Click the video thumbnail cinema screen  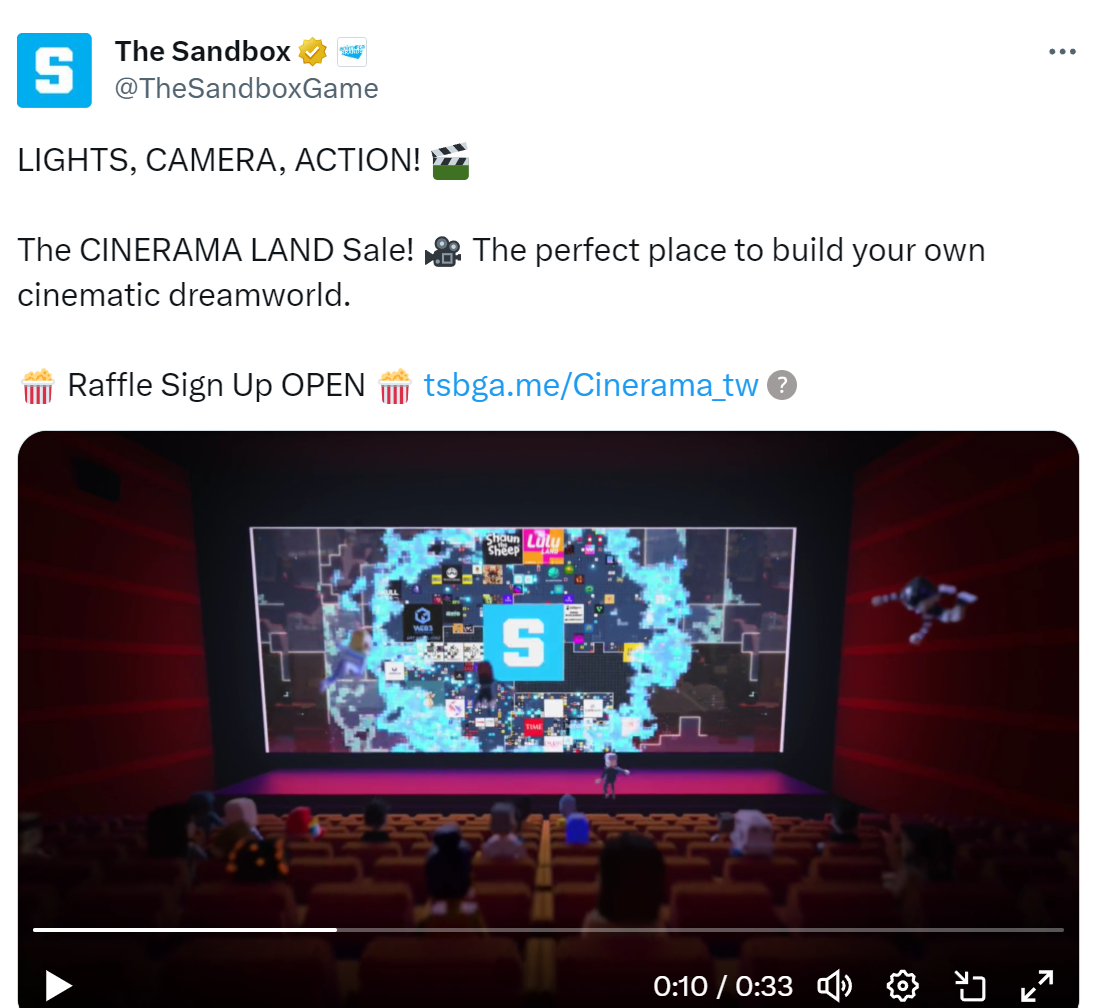pyautogui.click(x=523, y=639)
